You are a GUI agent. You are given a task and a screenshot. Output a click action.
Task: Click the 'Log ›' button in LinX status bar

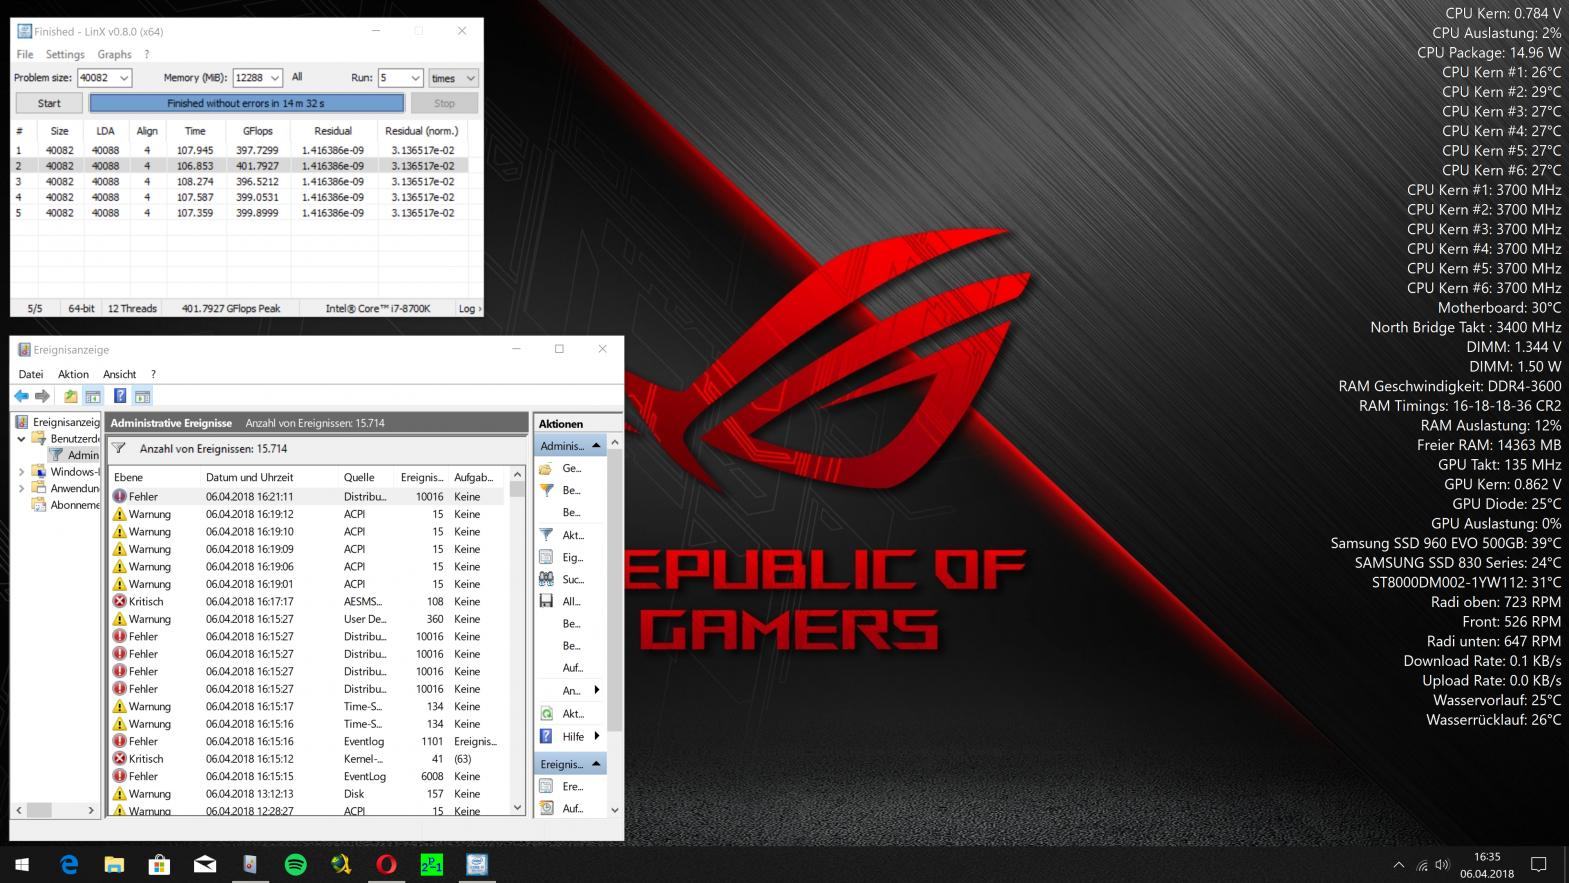(x=468, y=308)
